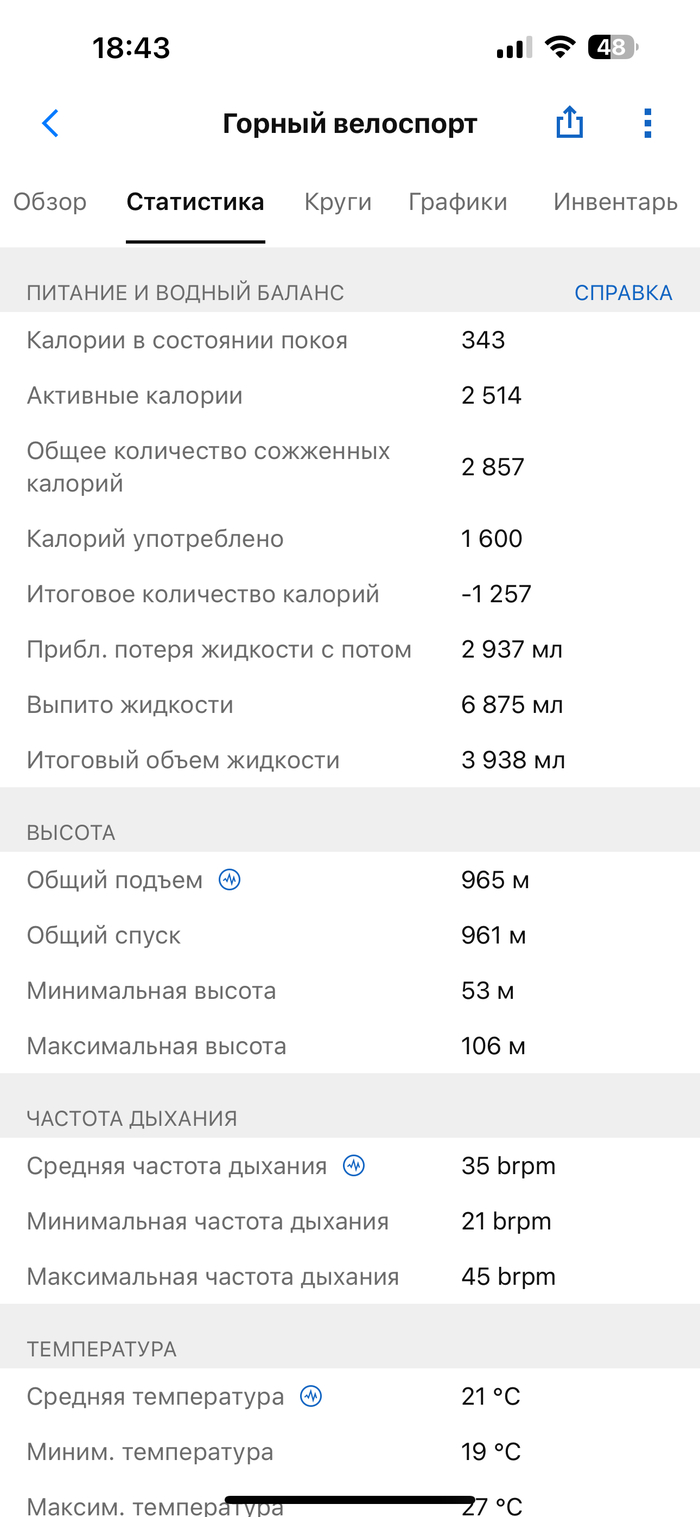Open the Круги tab

tap(338, 202)
